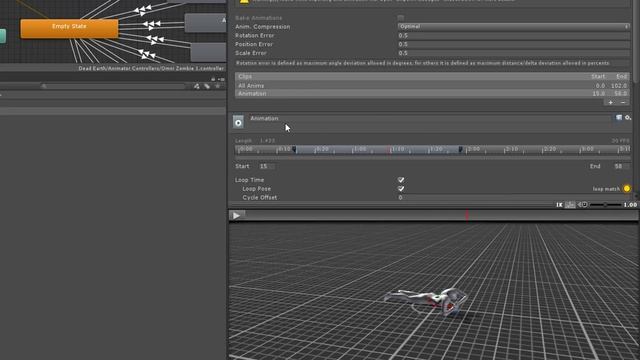Image resolution: width=640 pixels, height=360 pixels.
Task: Click the Start frame field showing 15
Action: [x=267, y=166]
